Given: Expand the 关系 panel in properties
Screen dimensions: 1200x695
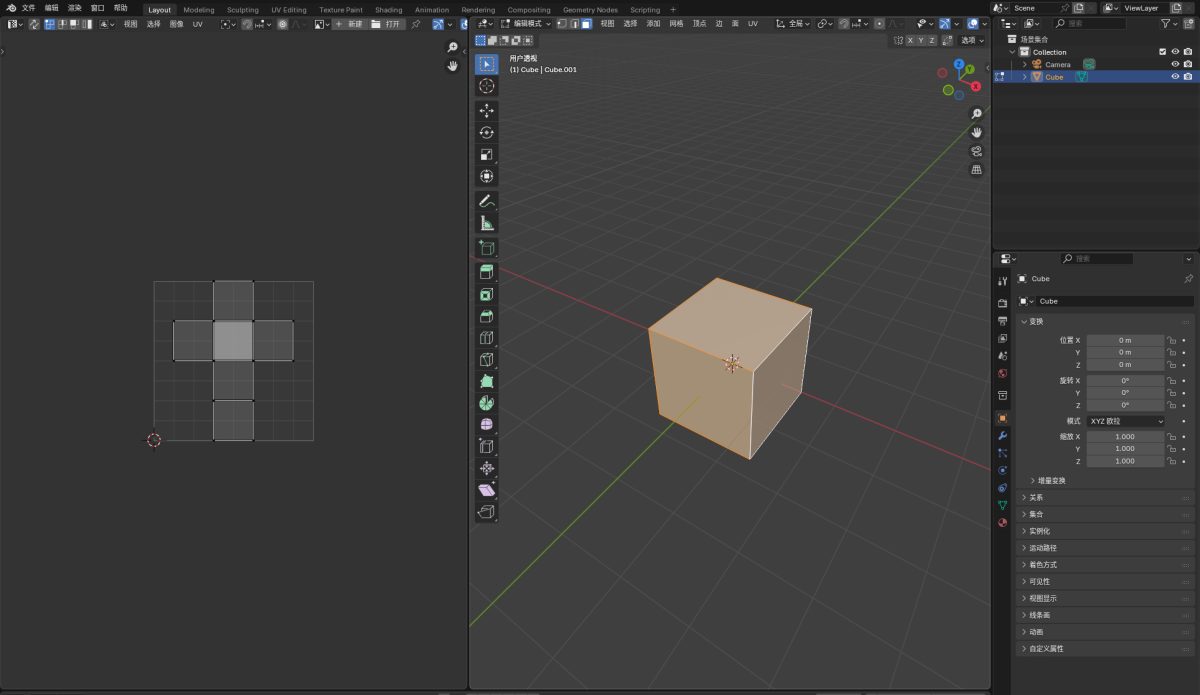Looking at the screenshot, I should [x=1035, y=497].
